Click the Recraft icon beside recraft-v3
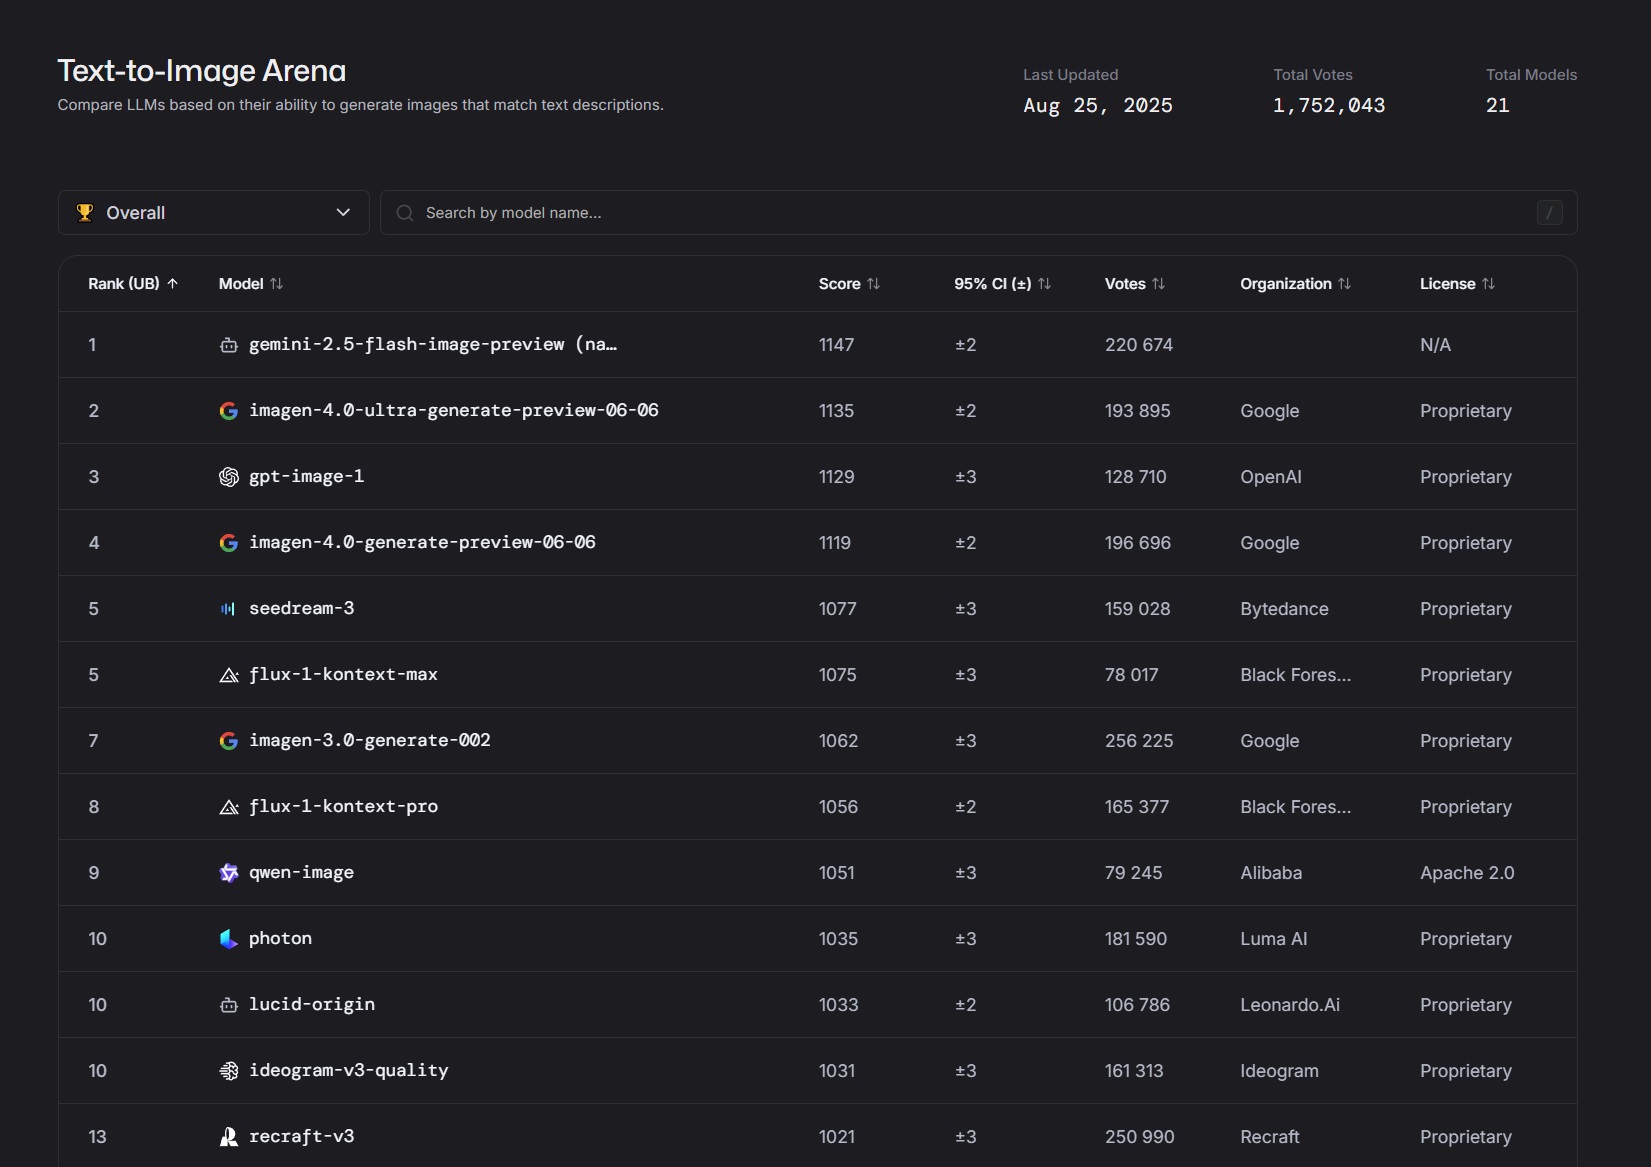Viewport: 1651px width, 1167px height. coord(229,1137)
